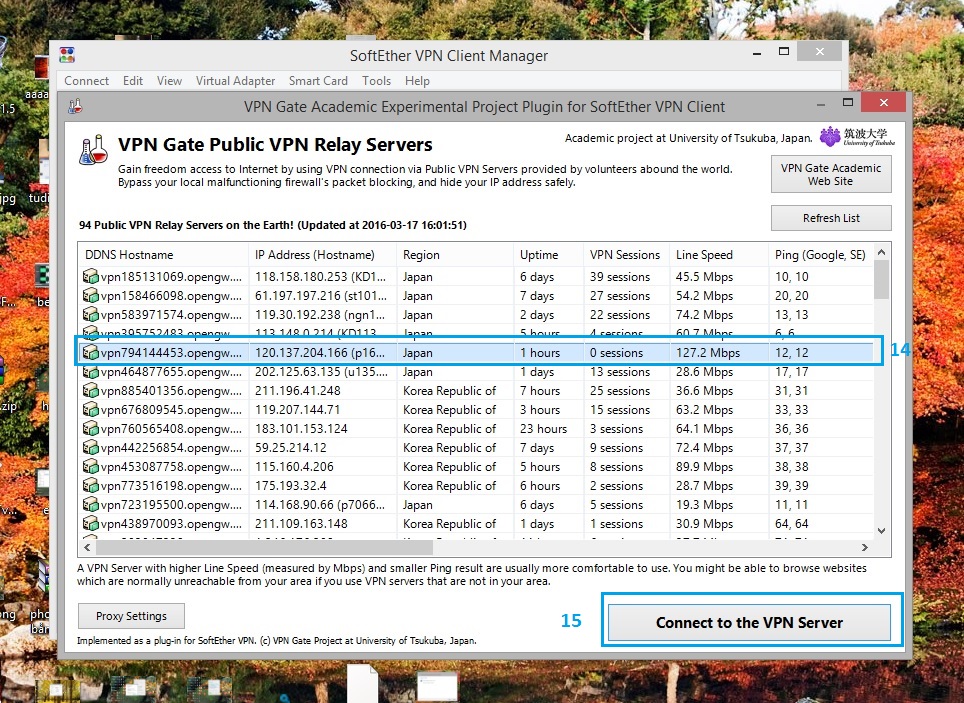Click the horizontal scrollbar thumb of server list
Viewport: 964px width, 703px height.
[264, 547]
